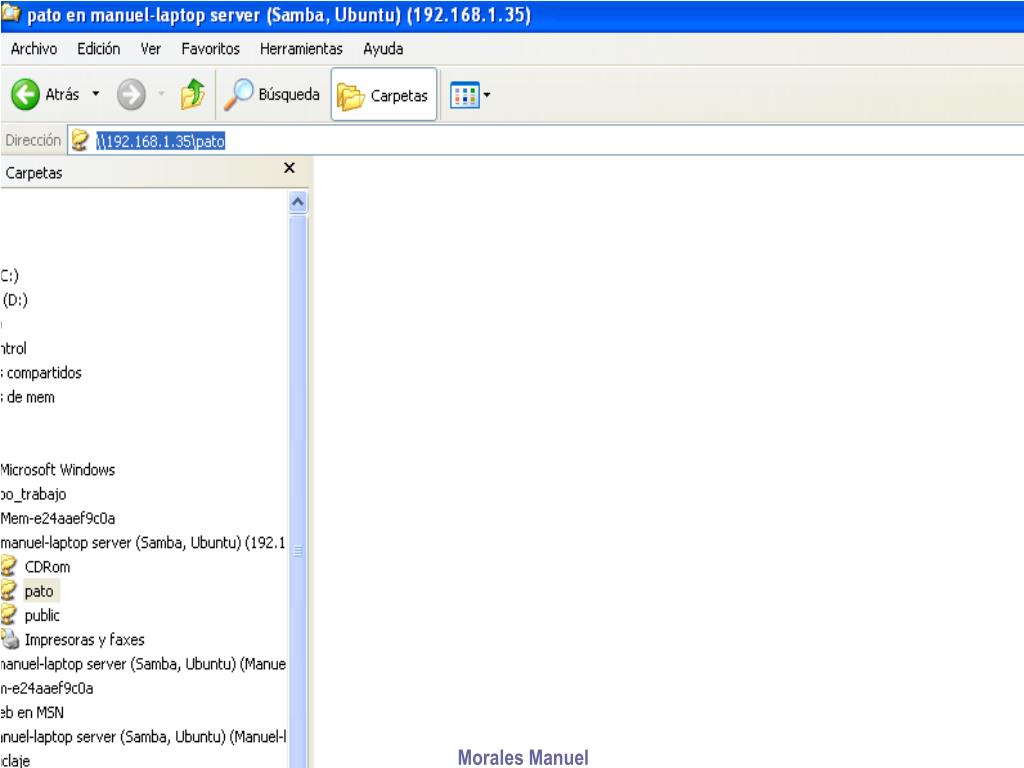The width and height of the screenshot is (1024, 768).
Task: Select the Microsoft Windows network node
Action: 57,470
